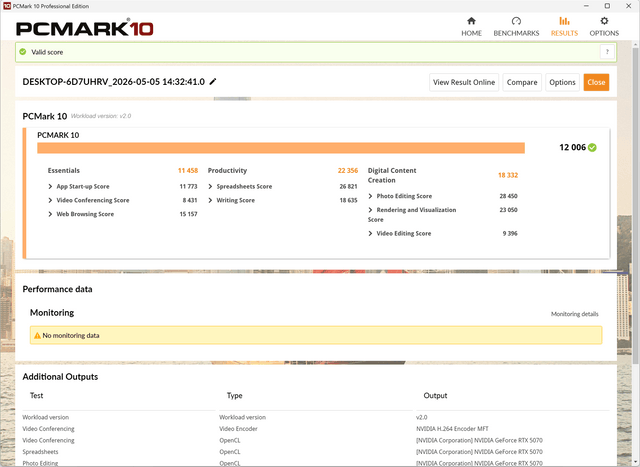This screenshot has width=640, height=467.
Task: Click the 9 396 Video Editing value
Action: coord(510,234)
